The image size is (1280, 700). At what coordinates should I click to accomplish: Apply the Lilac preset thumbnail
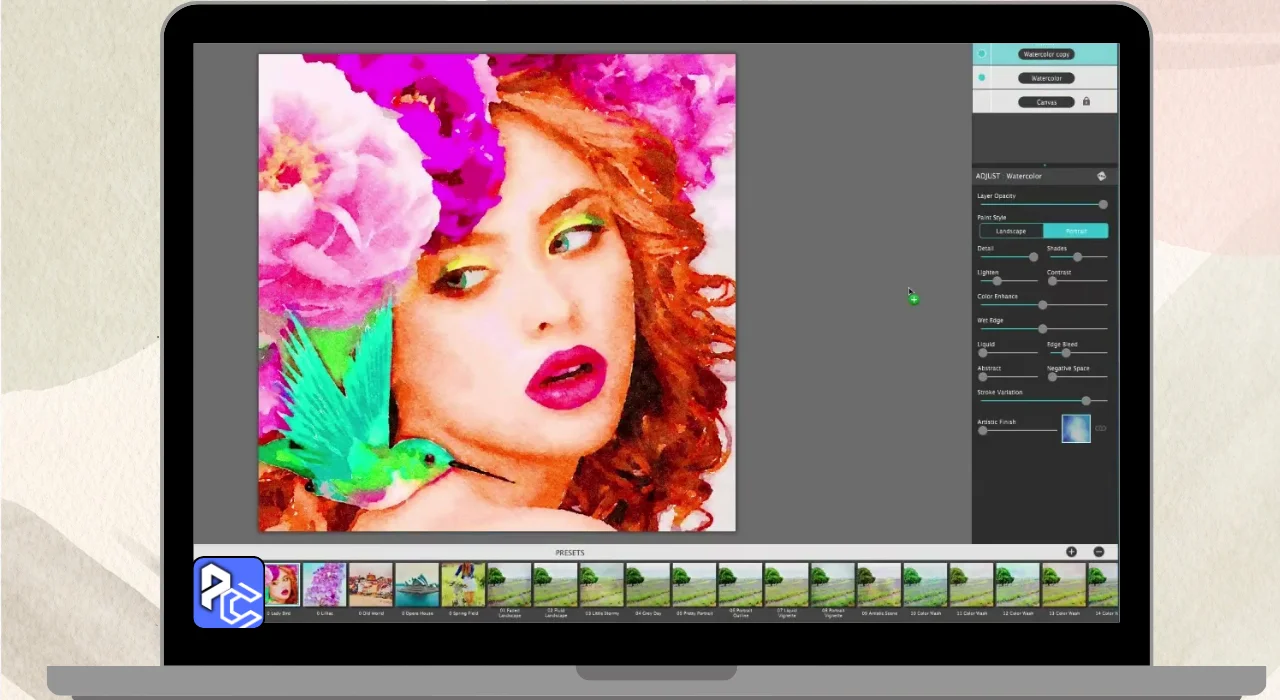[325, 585]
